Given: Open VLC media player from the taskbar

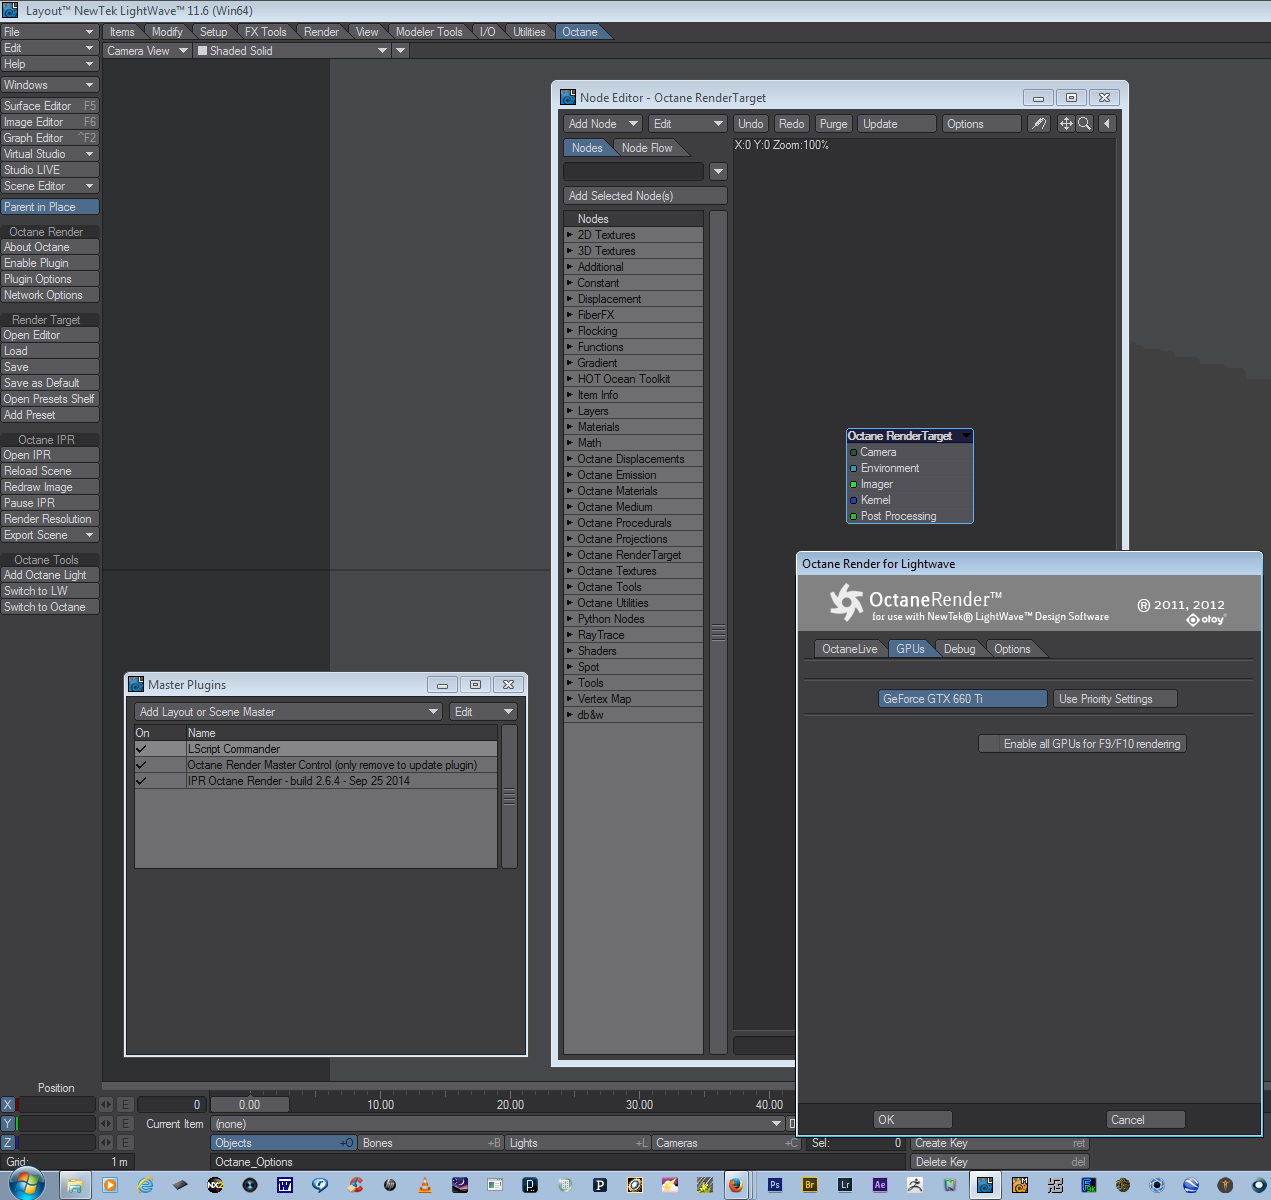Looking at the screenshot, I should (x=425, y=1185).
